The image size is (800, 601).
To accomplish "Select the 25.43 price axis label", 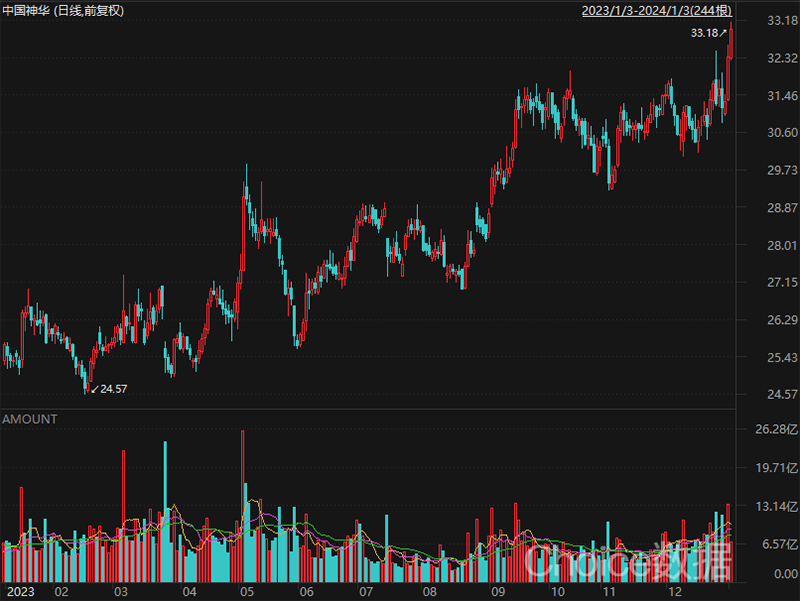I will point(770,357).
